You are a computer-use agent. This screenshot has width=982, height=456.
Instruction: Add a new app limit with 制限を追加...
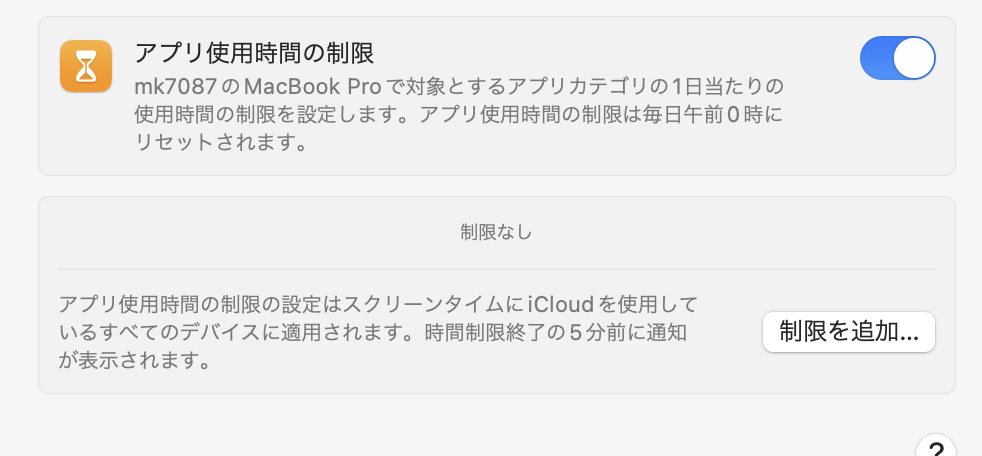click(x=849, y=332)
